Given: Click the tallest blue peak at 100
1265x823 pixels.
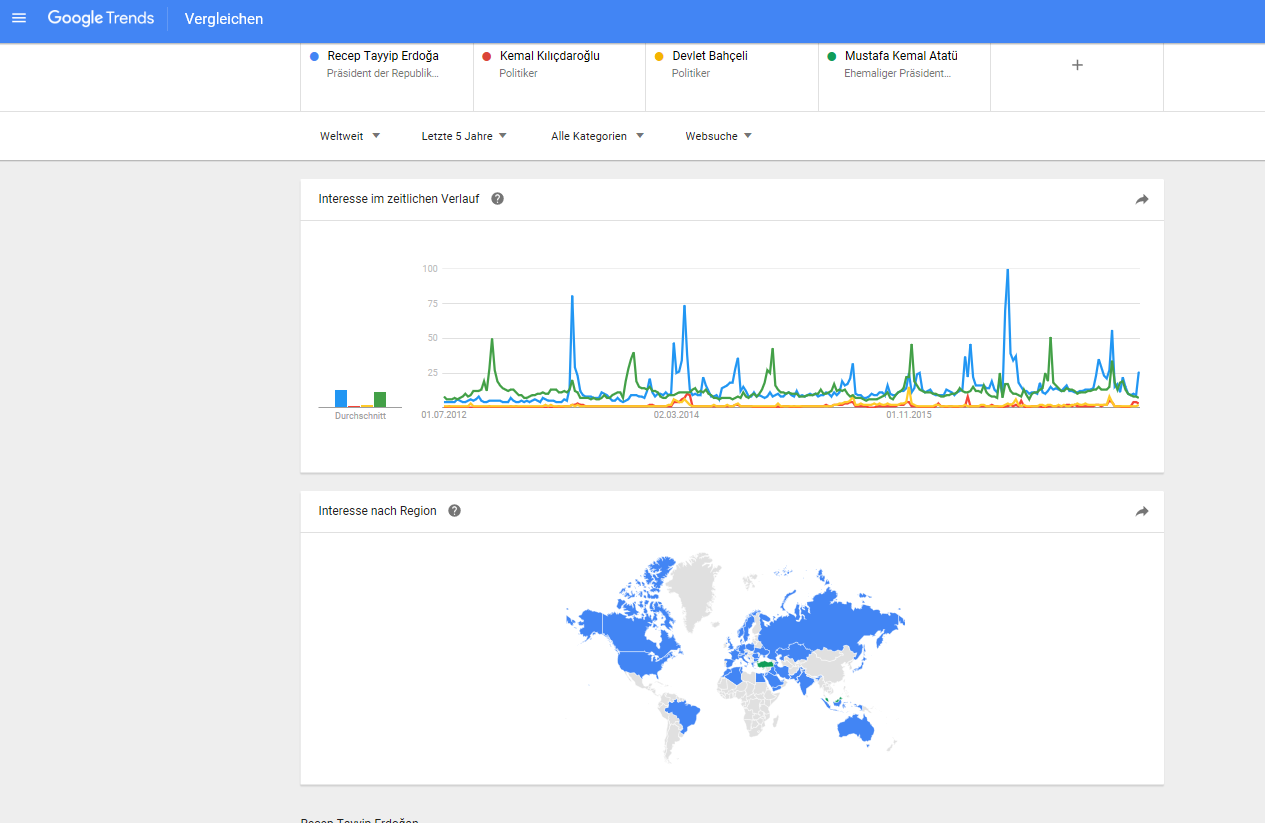Looking at the screenshot, I should [x=1007, y=271].
